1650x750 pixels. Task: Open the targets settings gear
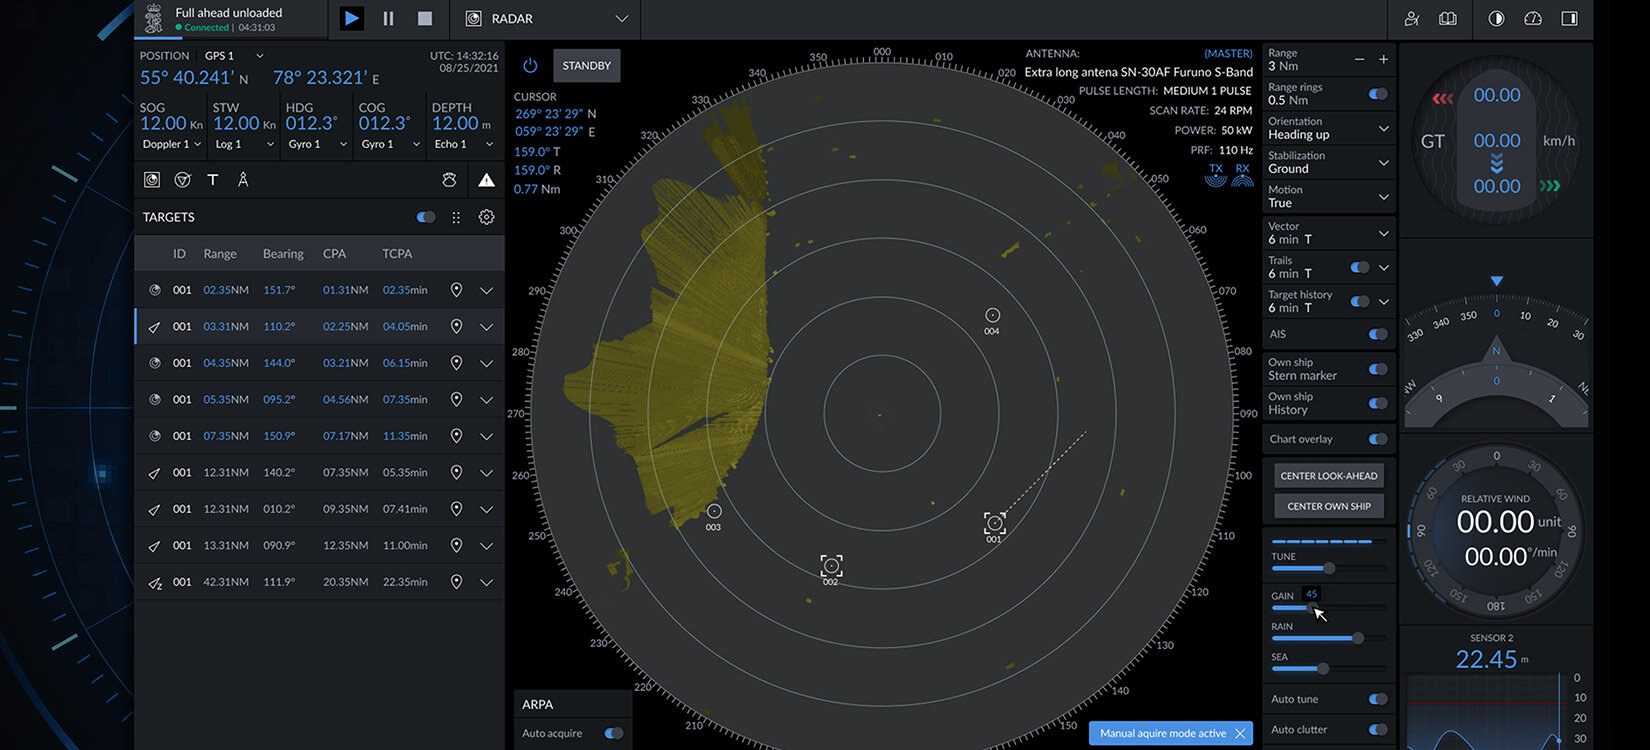[x=486, y=217]
